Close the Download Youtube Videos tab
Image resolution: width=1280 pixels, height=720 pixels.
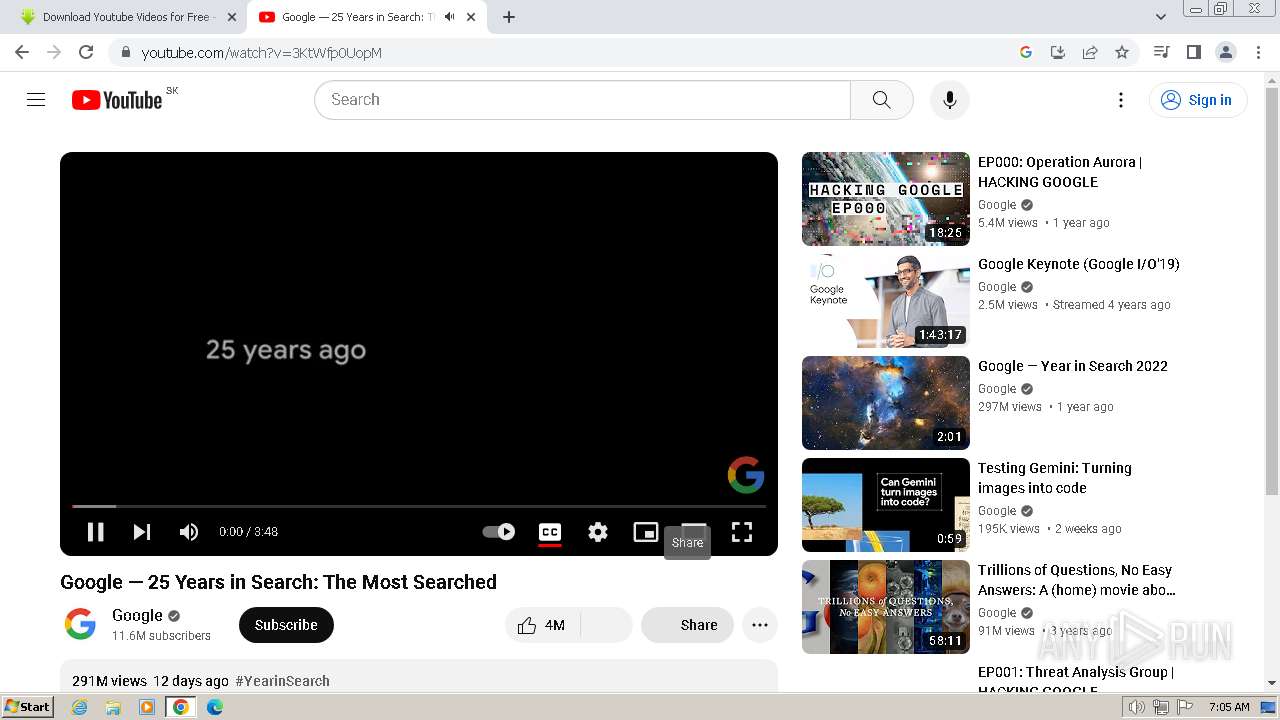point(232,17)
